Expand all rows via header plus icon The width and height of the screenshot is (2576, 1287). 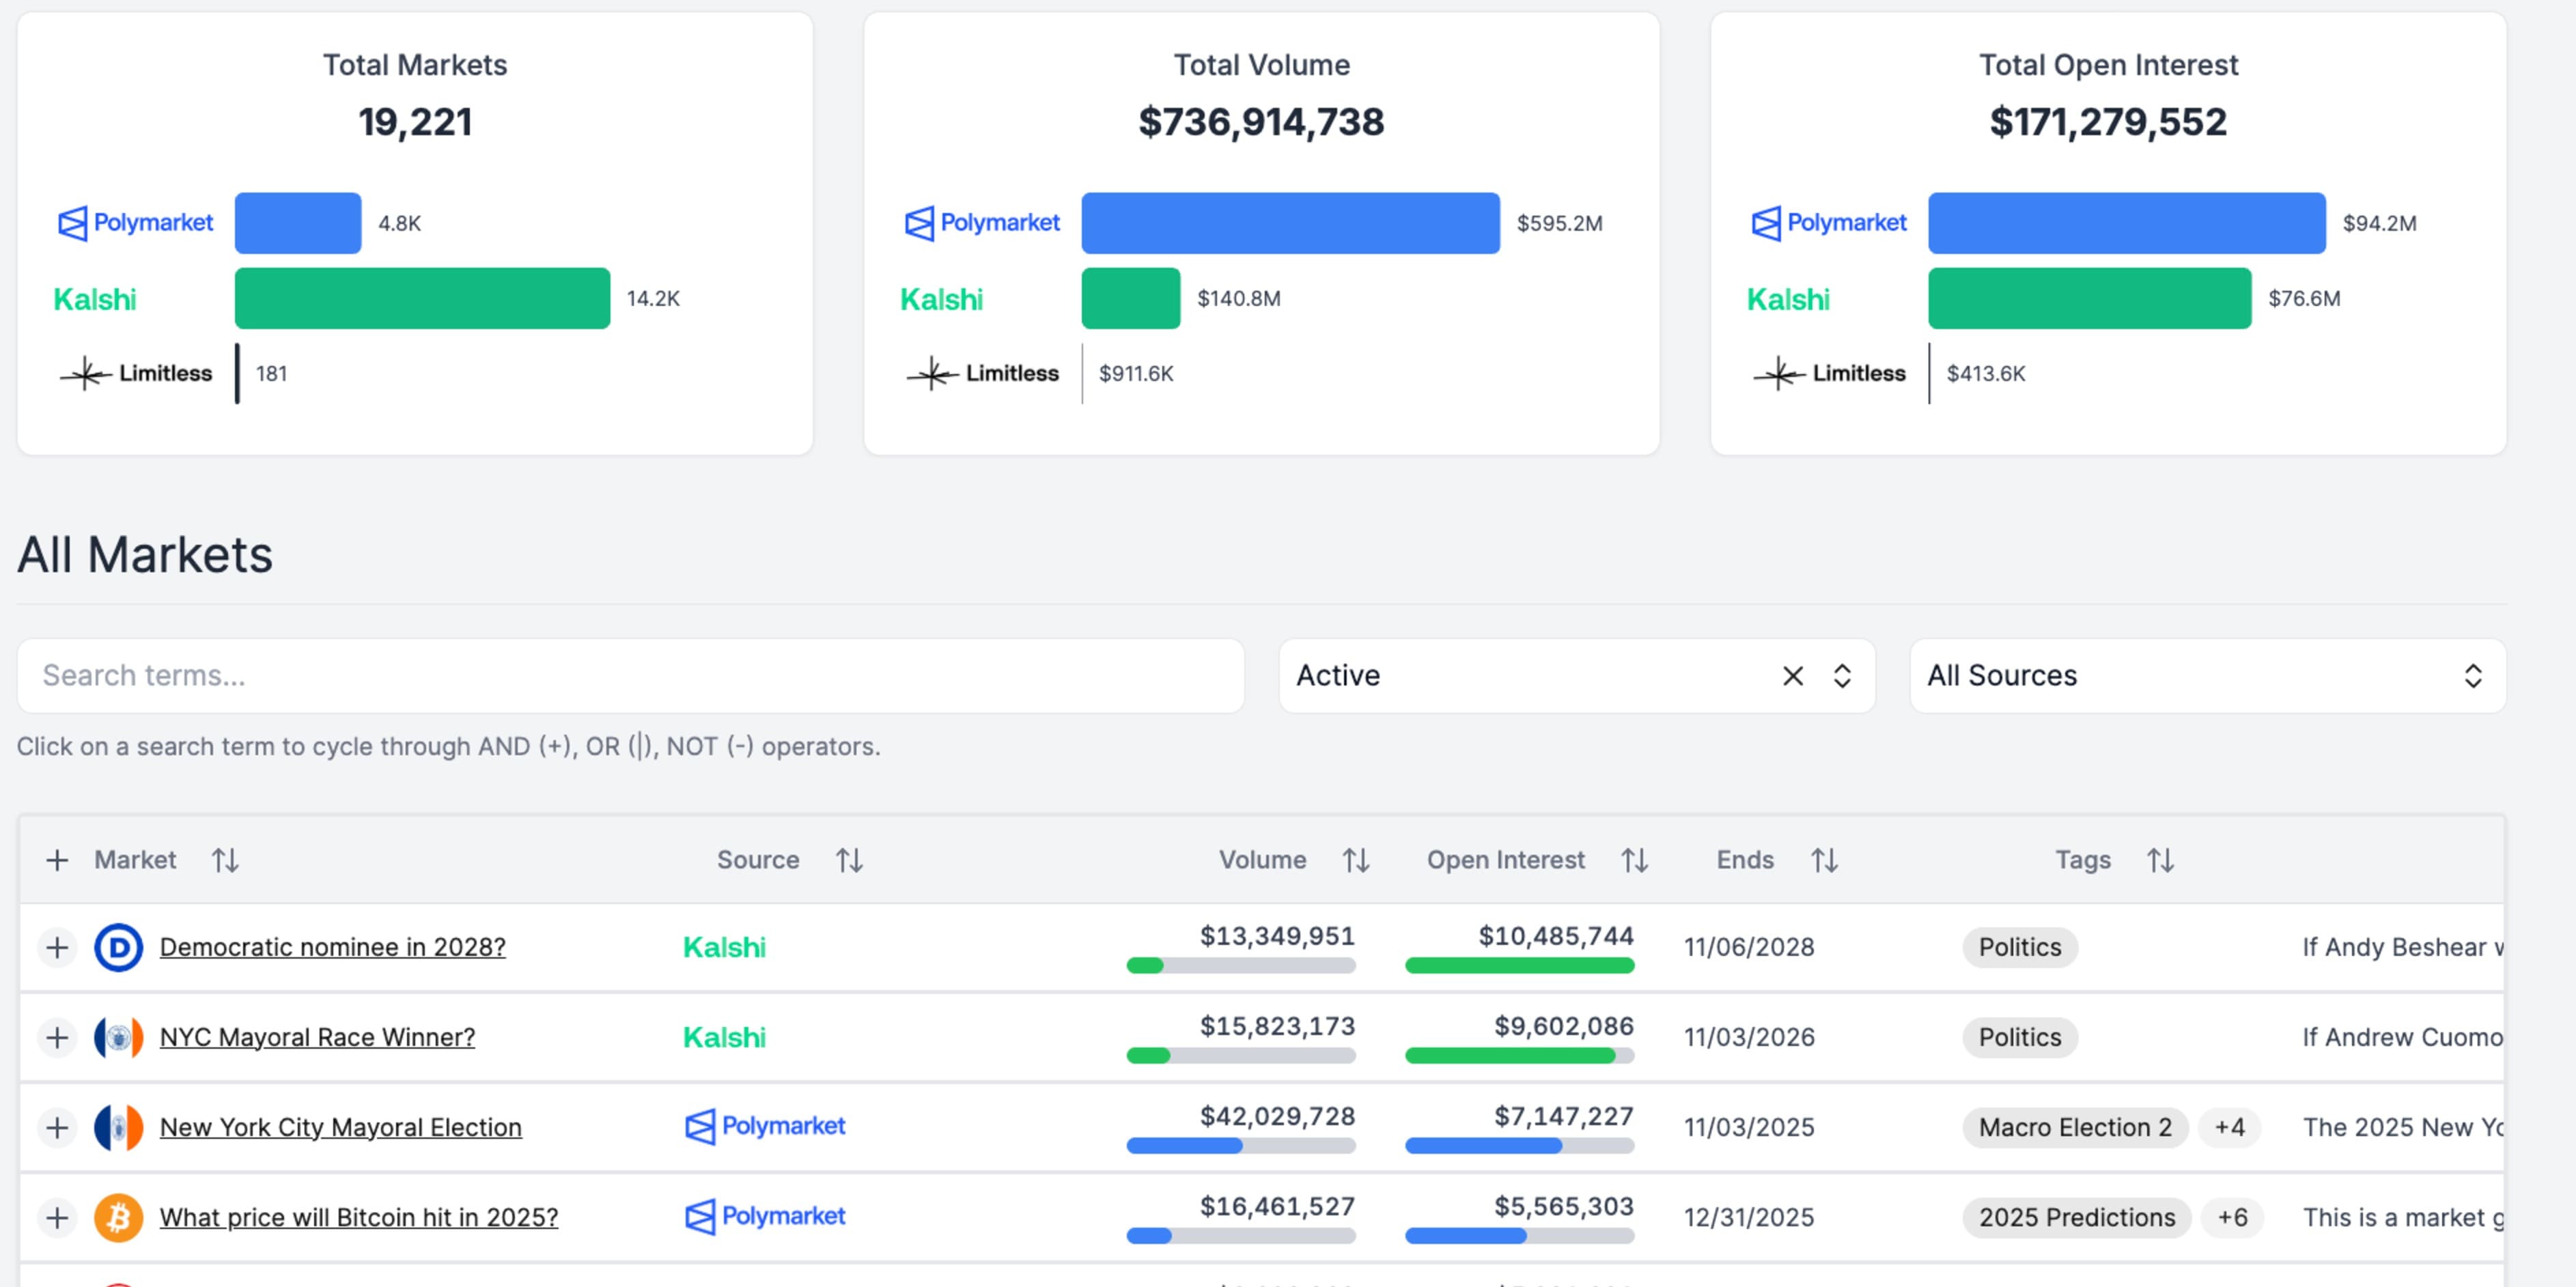pos(57,860)
